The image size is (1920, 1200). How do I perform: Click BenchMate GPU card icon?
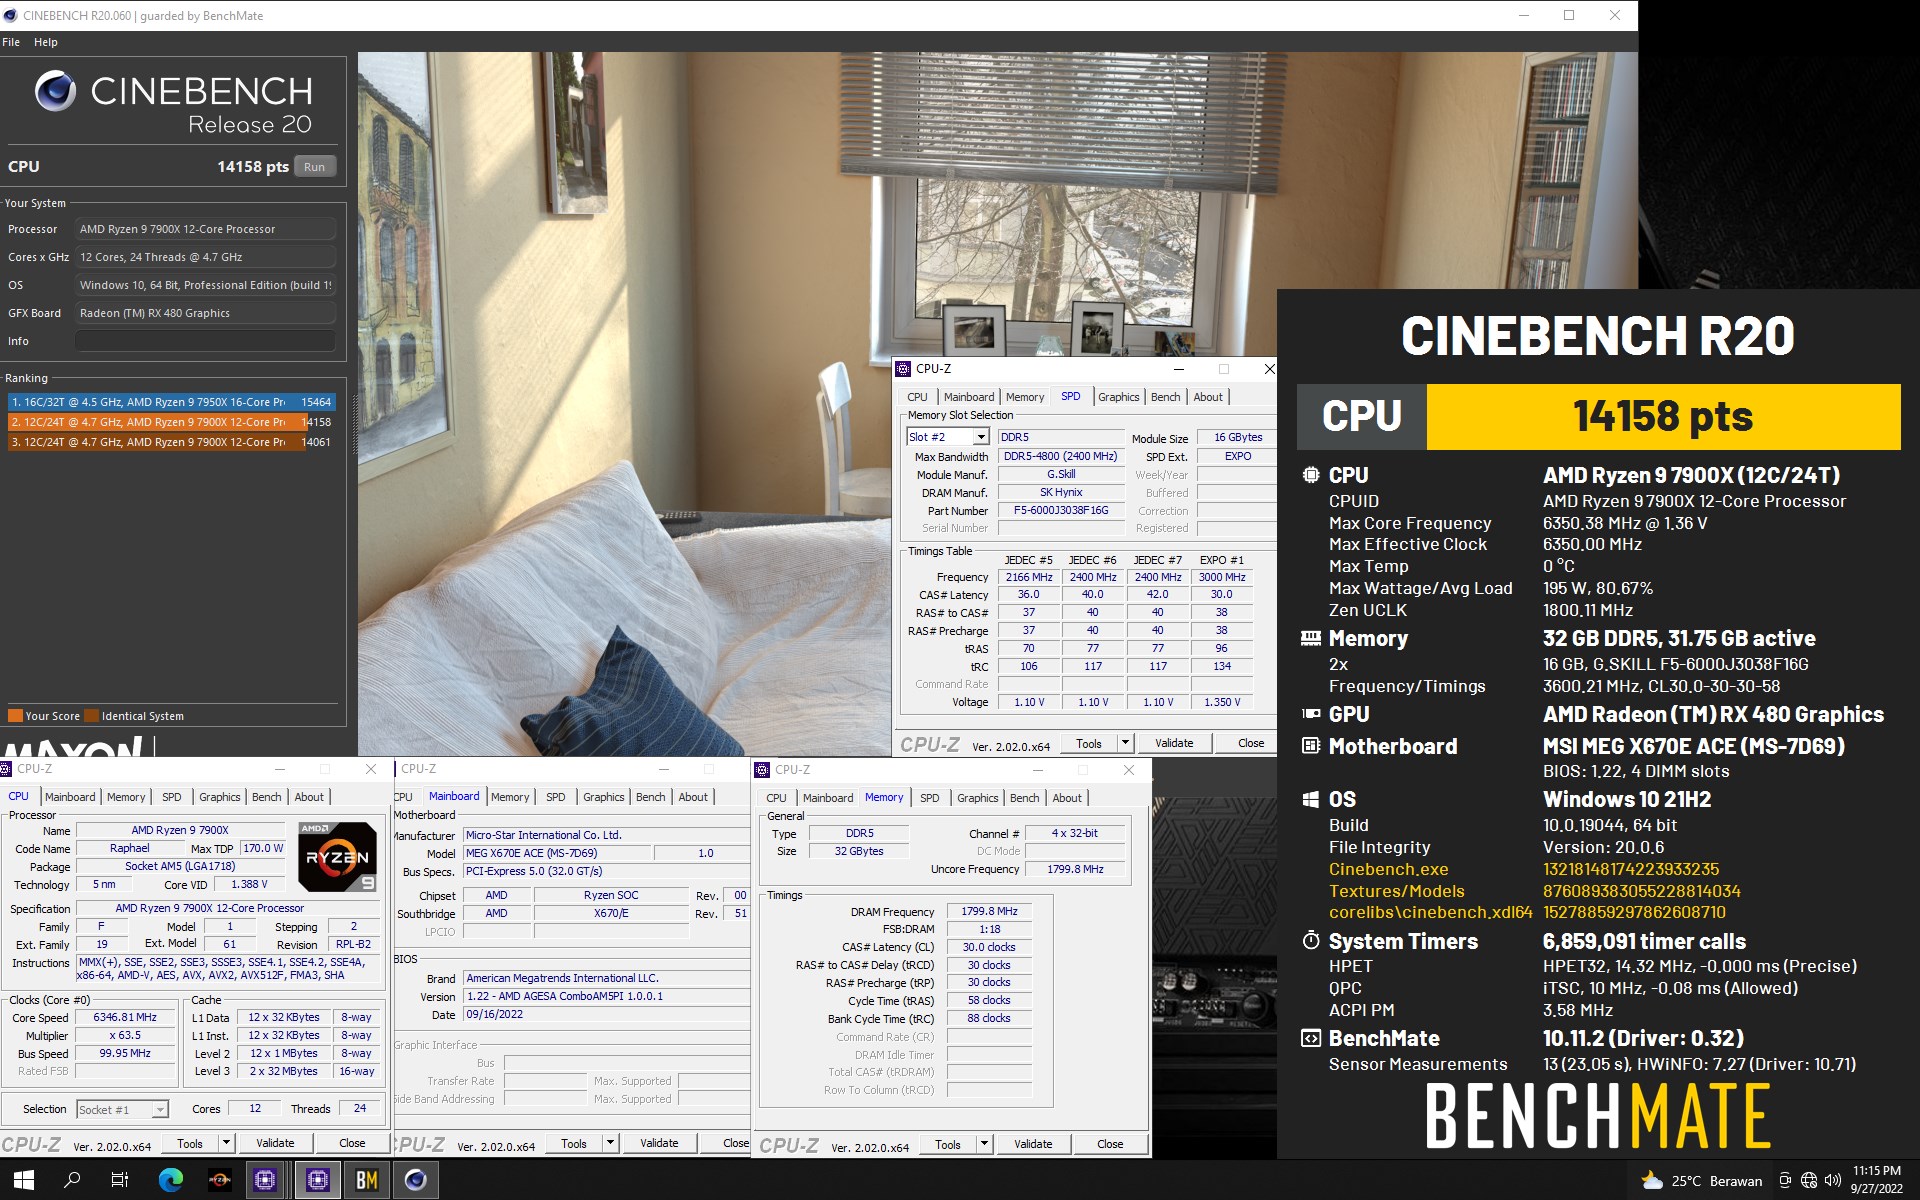1310,714
